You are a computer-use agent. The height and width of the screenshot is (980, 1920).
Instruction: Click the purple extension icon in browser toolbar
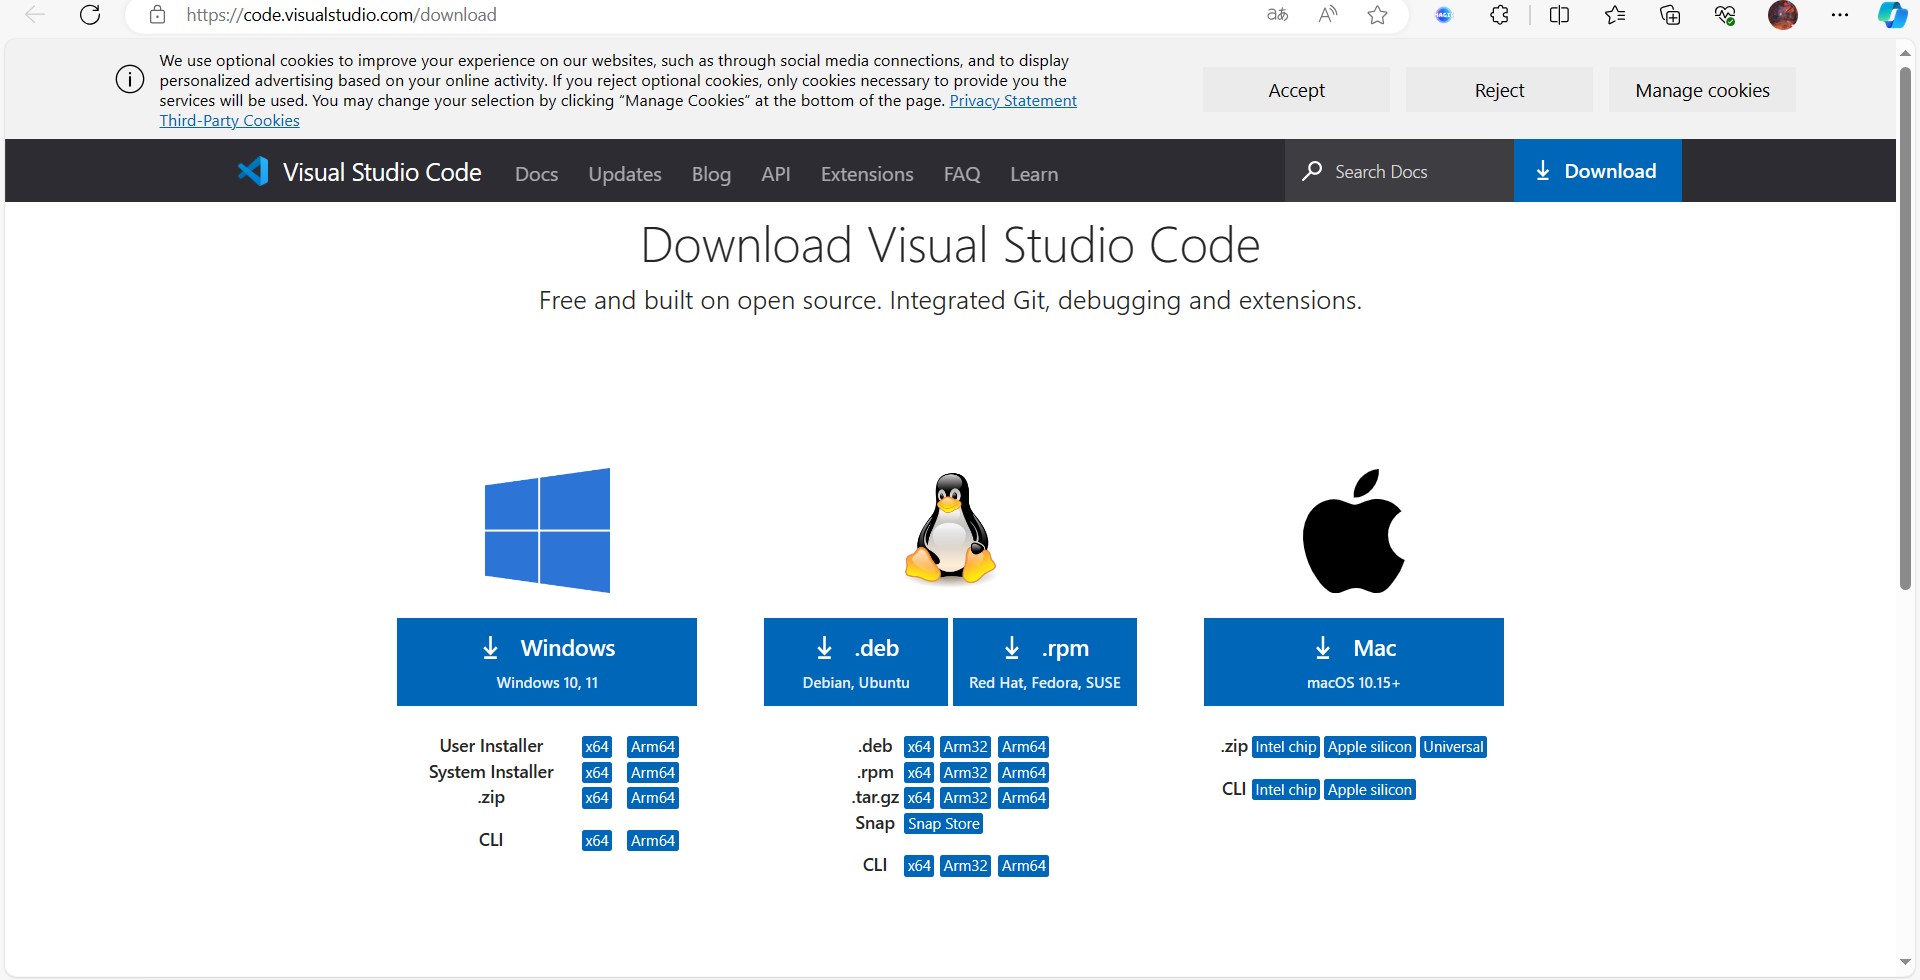pos(1444,15)
